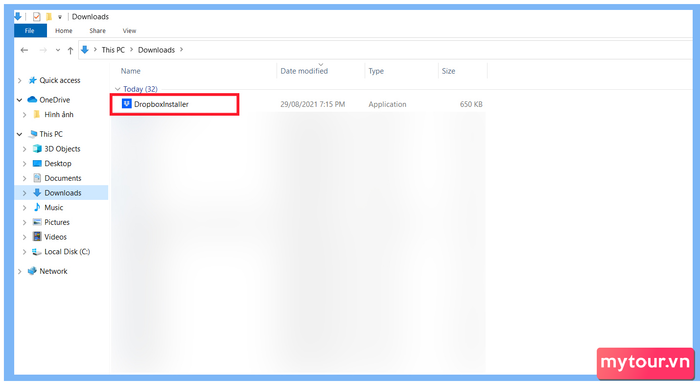This screenshot has height=387, width=700.
Task: Click the Quick access star icon
Action: coord(32,80)
